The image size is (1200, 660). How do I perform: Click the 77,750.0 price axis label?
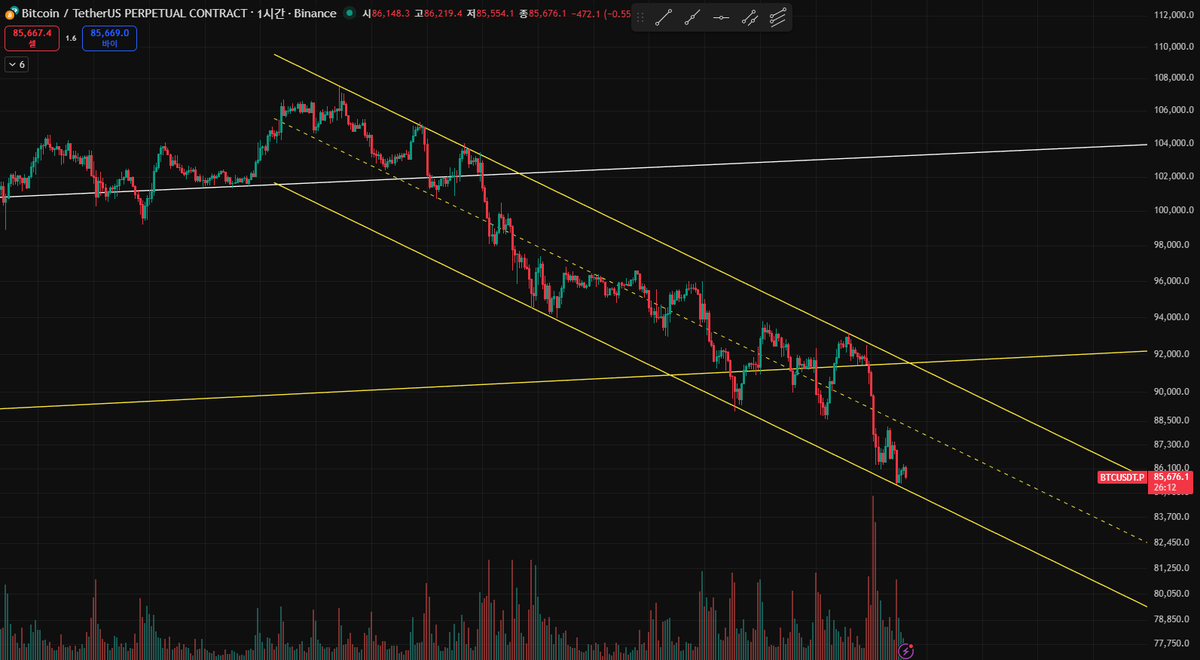tap(1174, 643)
